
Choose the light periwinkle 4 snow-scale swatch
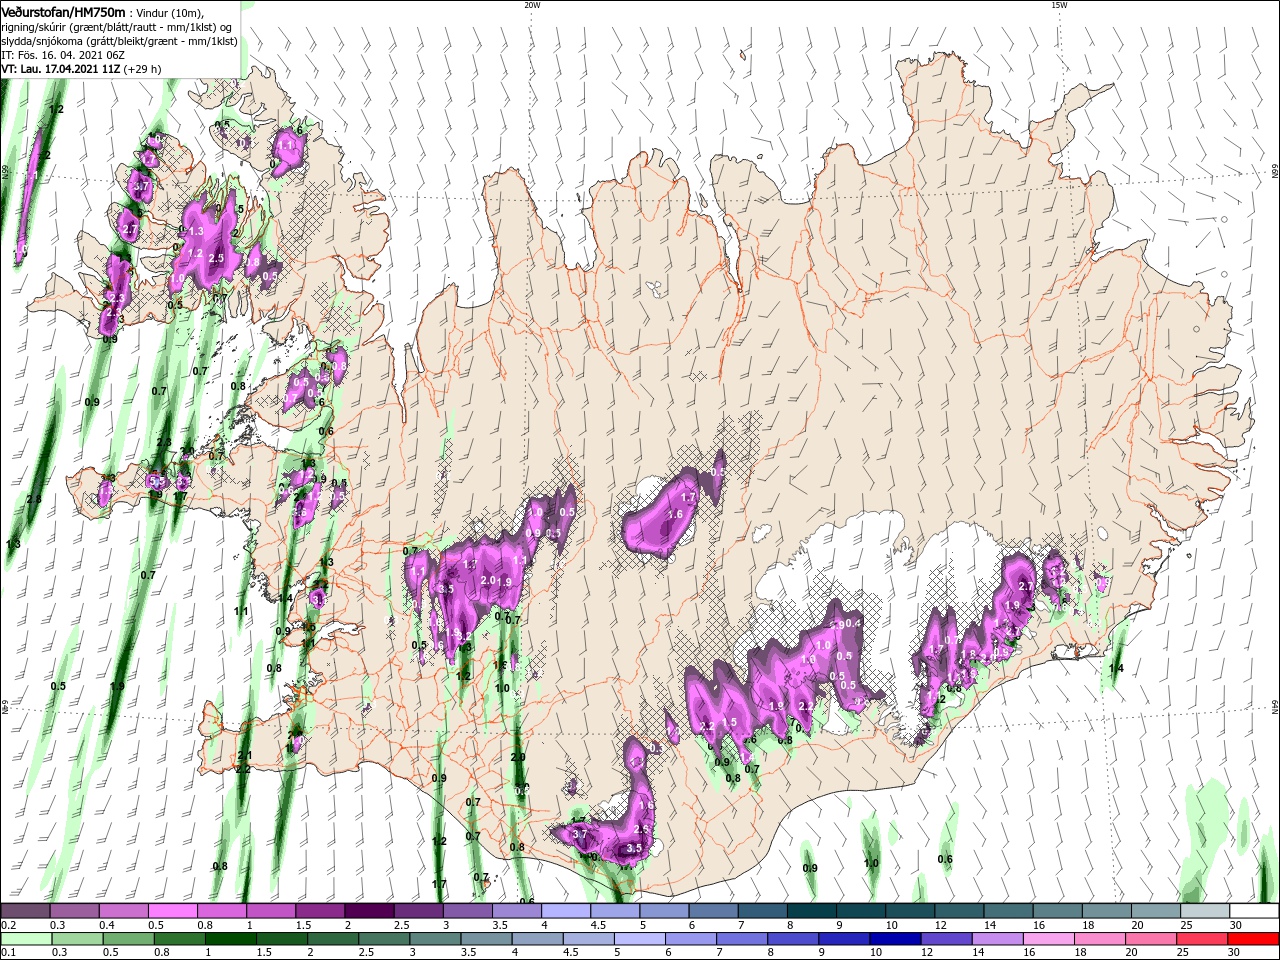tap(566, 911)
